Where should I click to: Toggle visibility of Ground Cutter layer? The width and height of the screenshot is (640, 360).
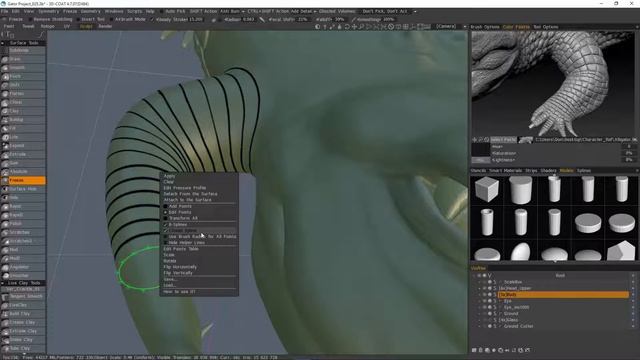(484, 326)
